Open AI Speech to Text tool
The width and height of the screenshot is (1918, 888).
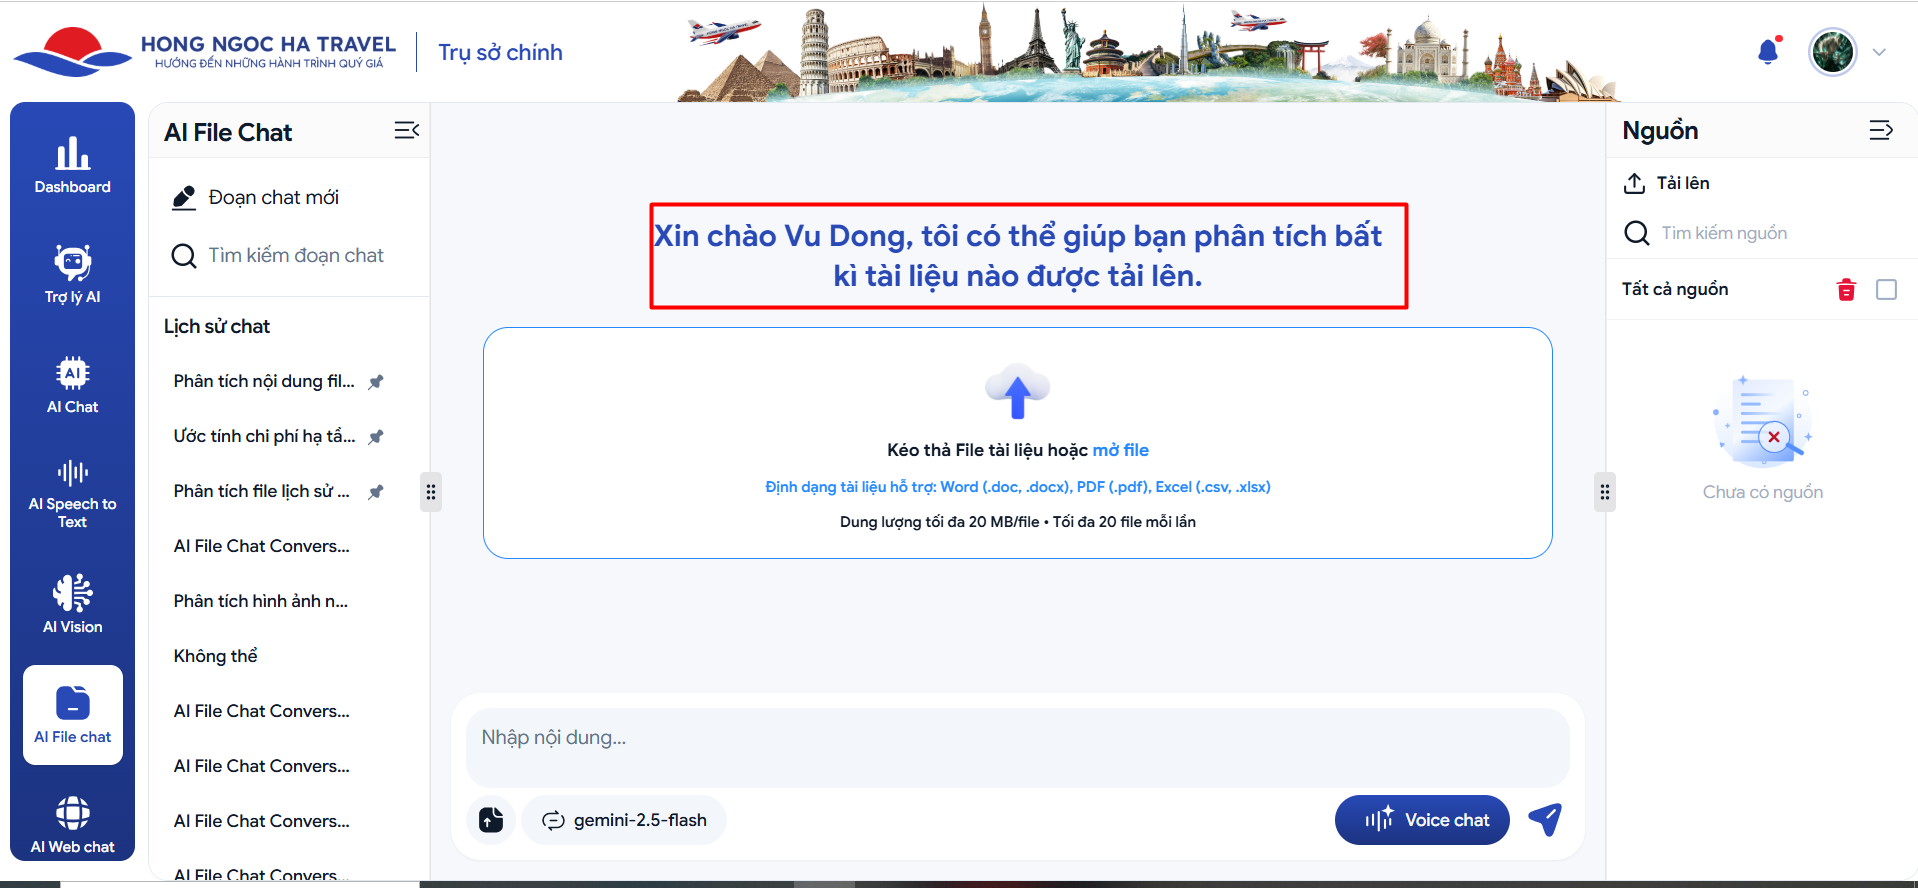[x=72, y=493]
